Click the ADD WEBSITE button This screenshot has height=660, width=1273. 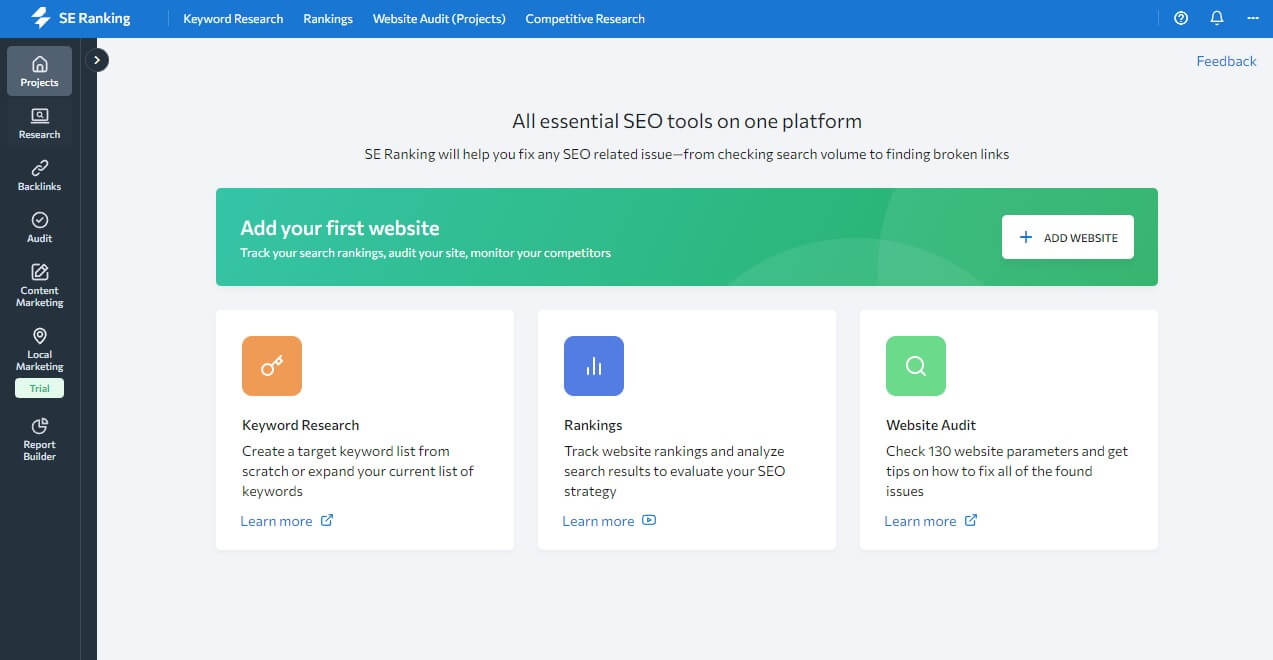(x=1067, y=237)
